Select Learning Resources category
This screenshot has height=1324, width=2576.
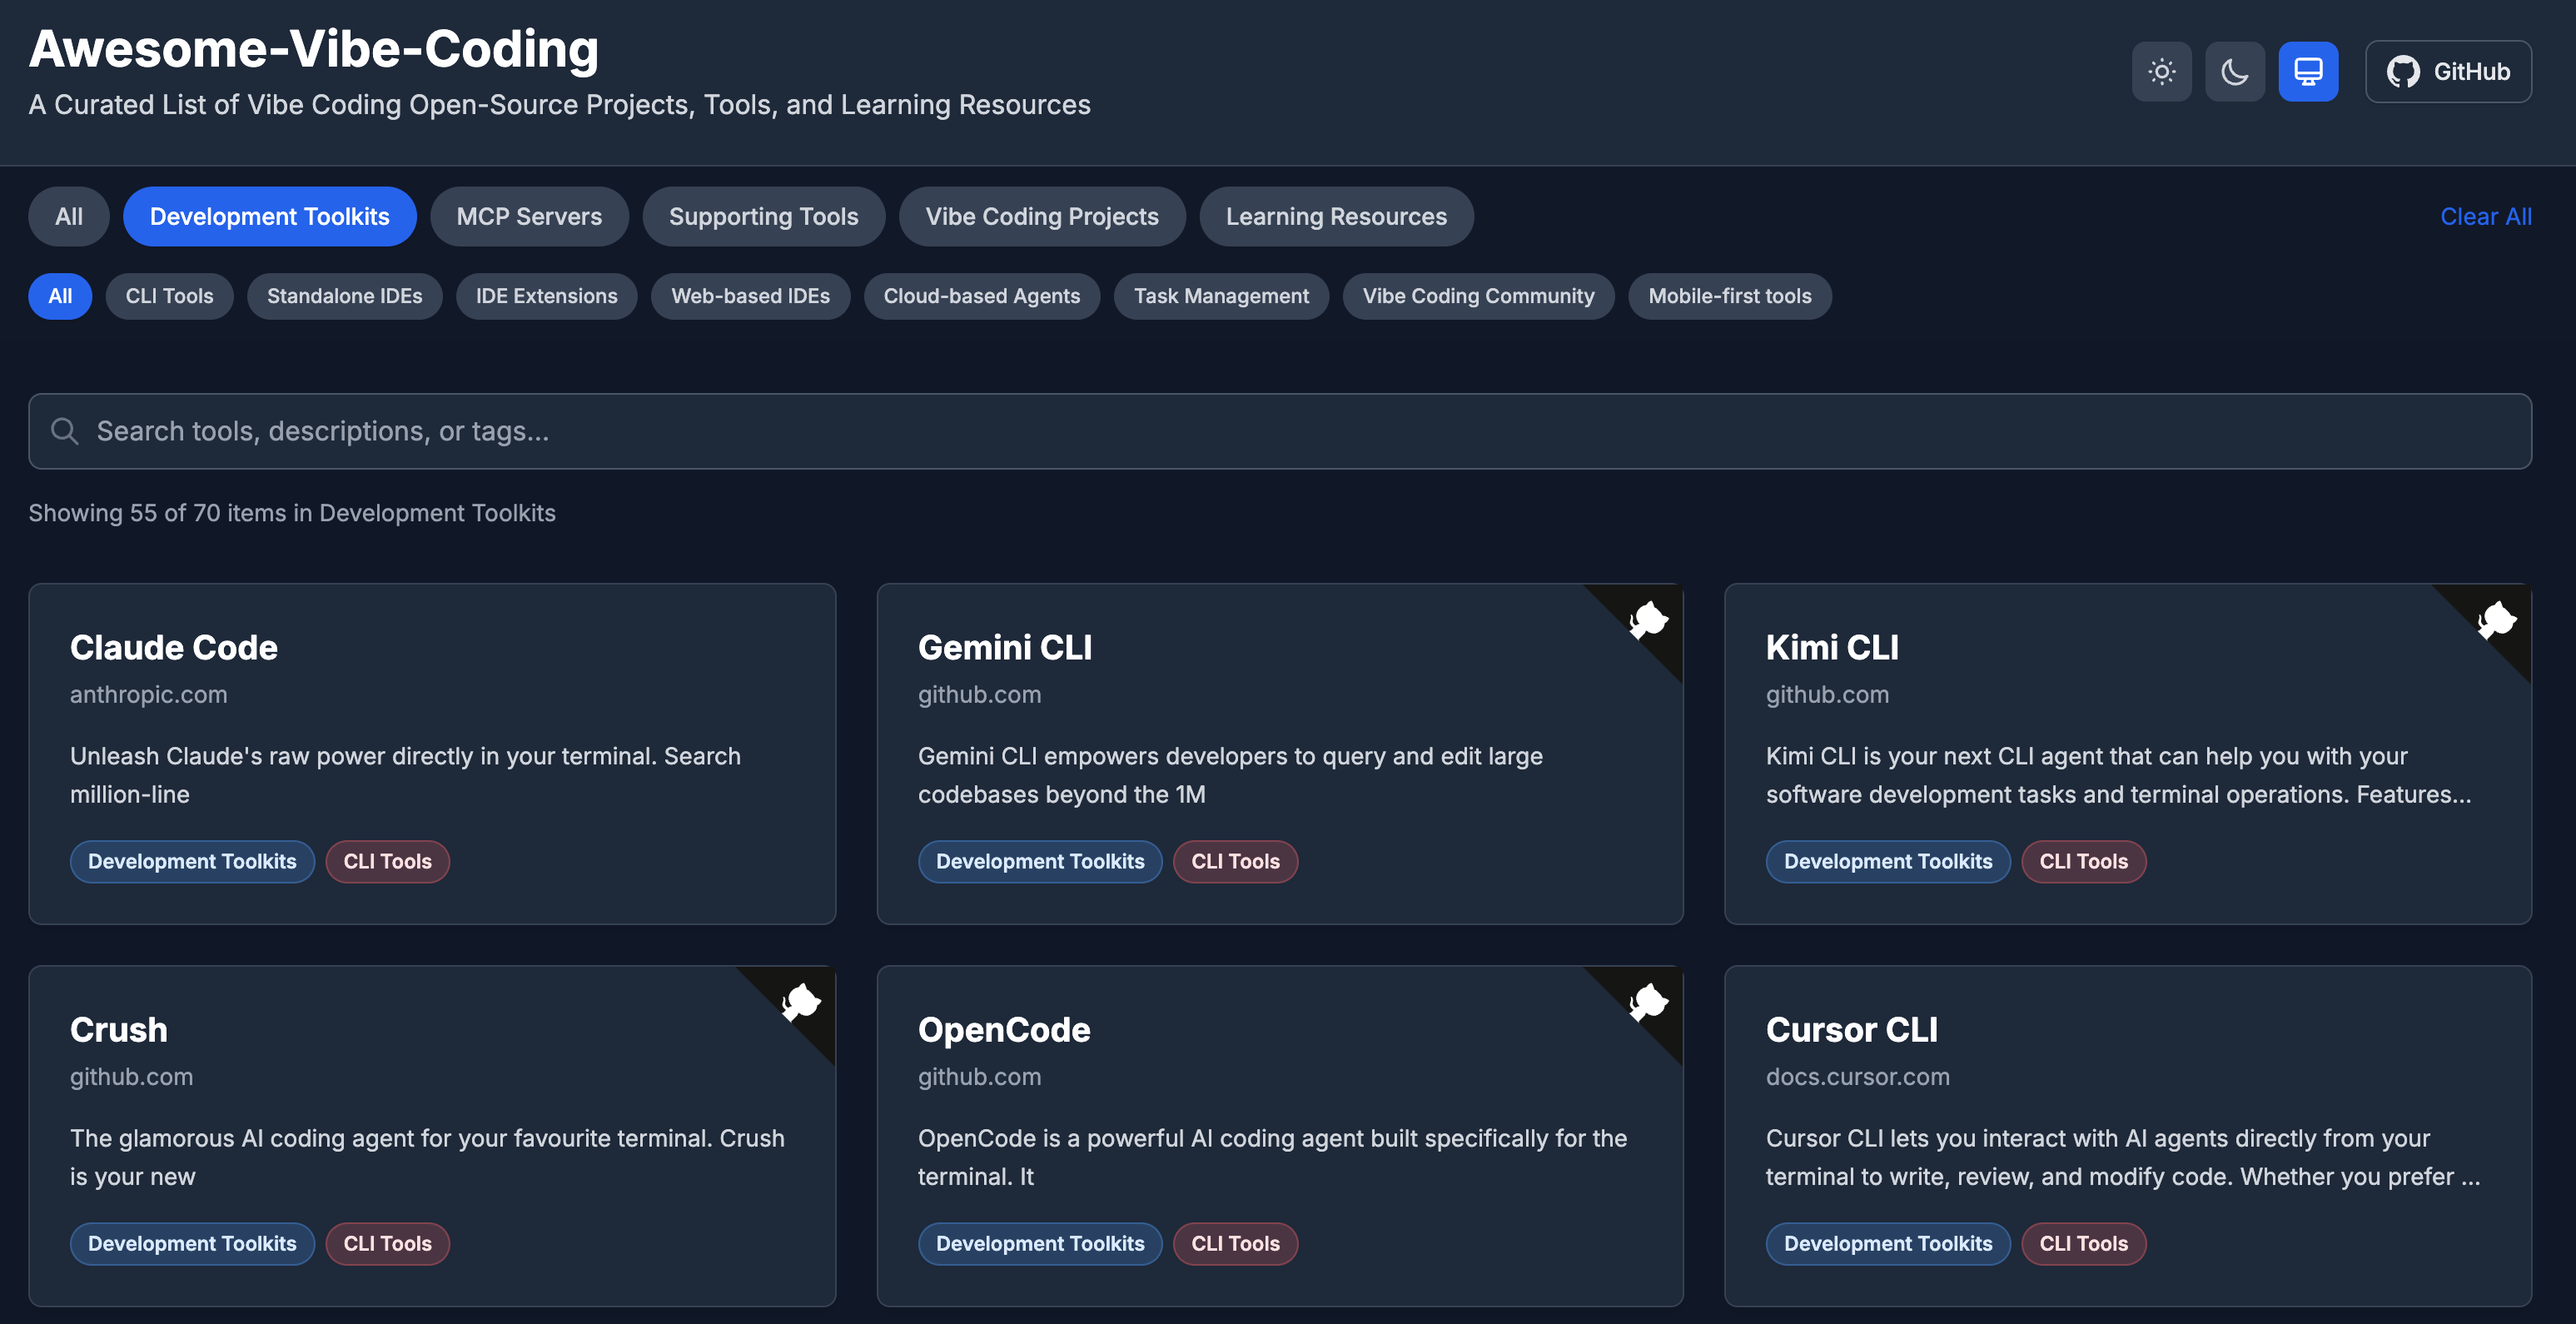(1336, 216)
